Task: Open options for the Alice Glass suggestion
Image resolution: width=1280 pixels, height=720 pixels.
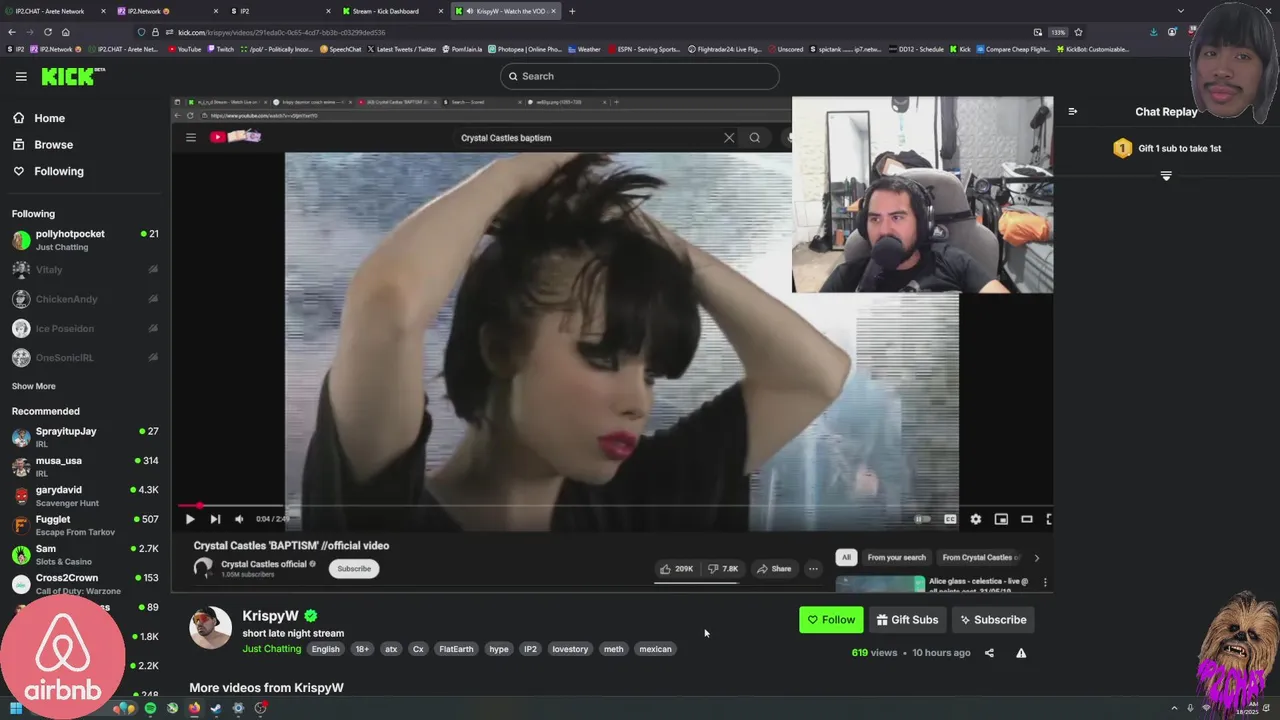Action: point(1045,582)
